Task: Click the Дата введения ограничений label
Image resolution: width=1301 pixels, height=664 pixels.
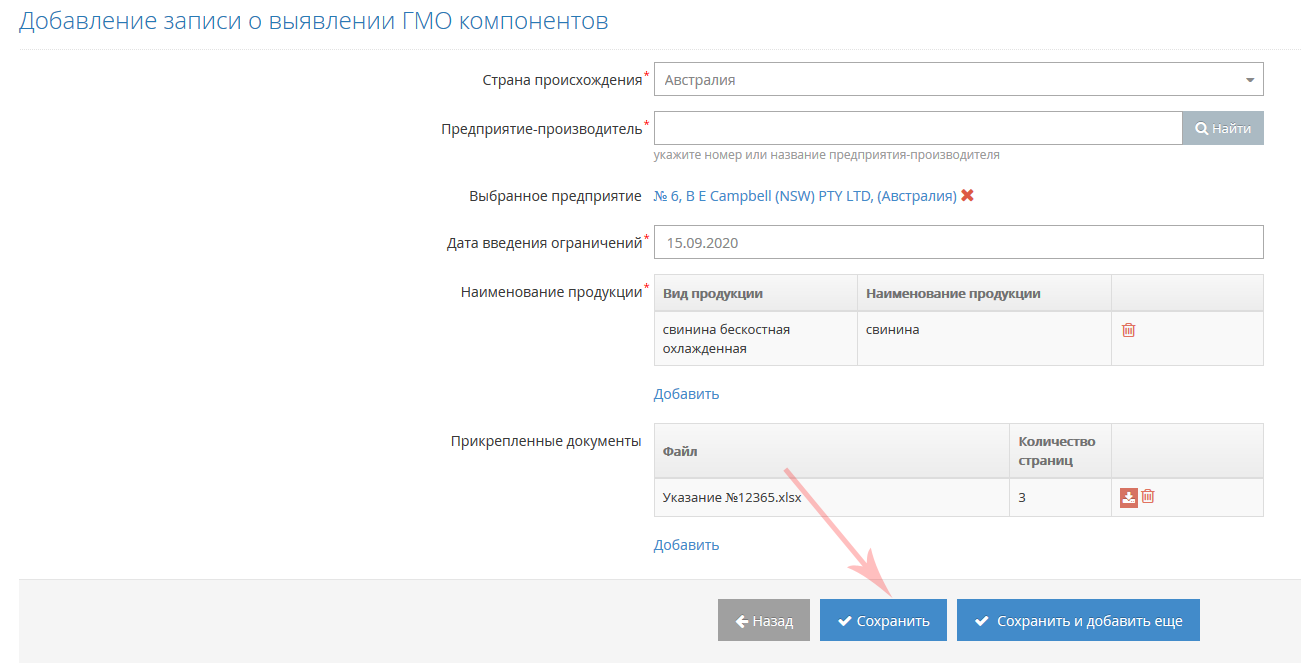Action: [544, 242]
